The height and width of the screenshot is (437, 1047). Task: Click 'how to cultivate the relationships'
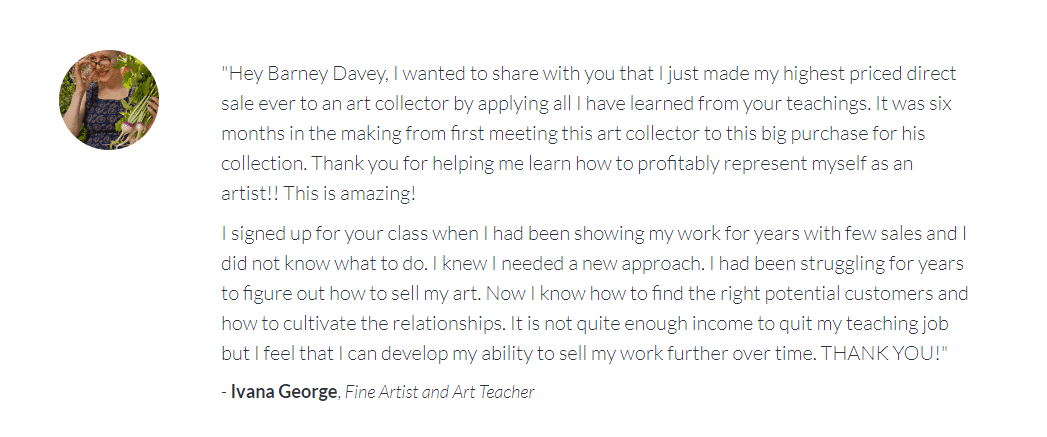point(363,324)
